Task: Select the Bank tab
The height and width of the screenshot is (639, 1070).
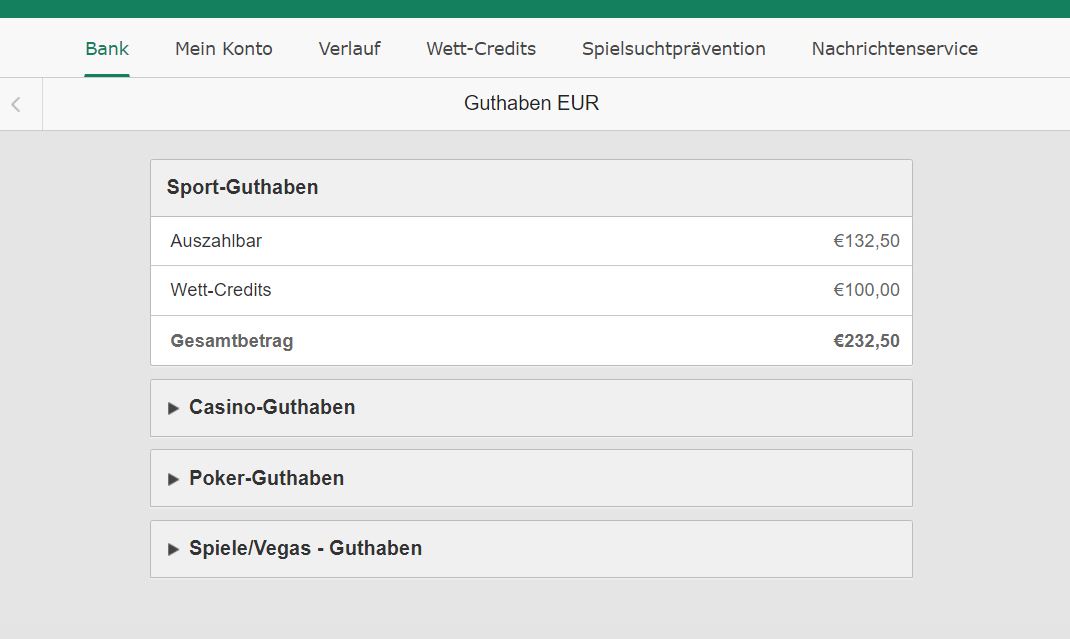Action: click(x=107, y=48)
